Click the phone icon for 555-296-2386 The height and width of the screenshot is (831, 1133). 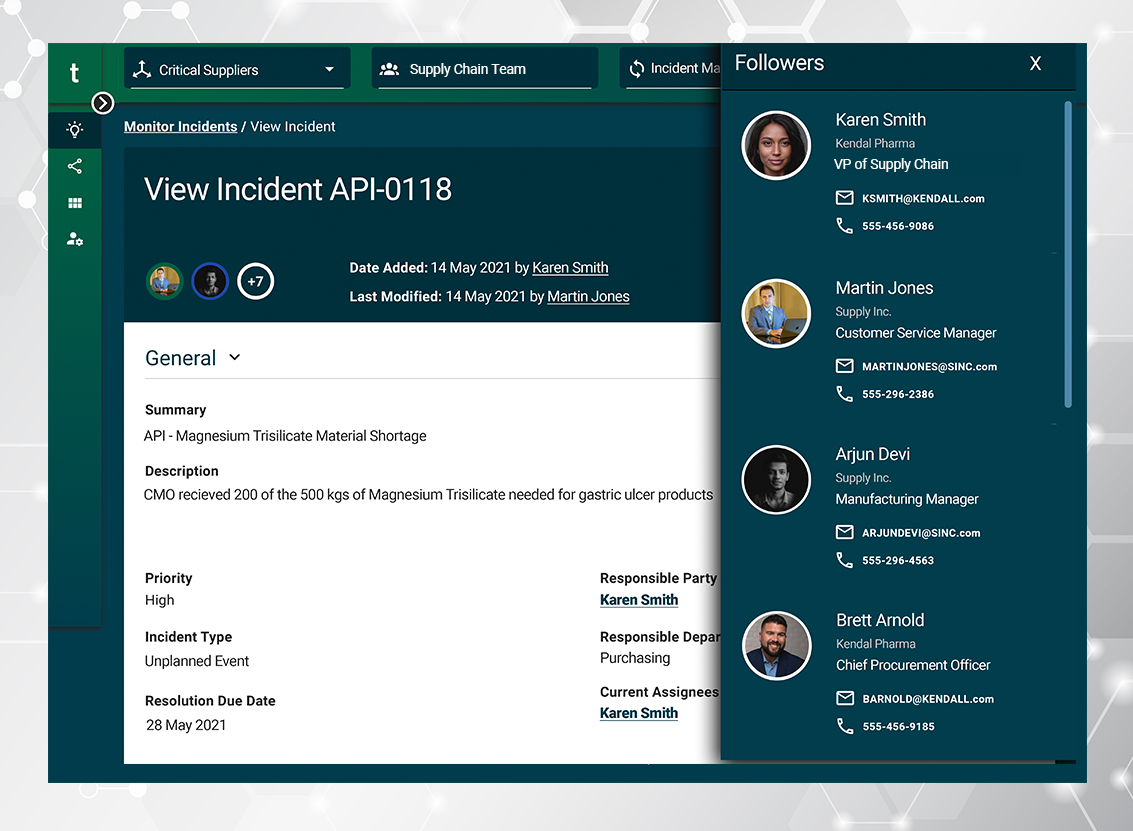tap(845, 394)
